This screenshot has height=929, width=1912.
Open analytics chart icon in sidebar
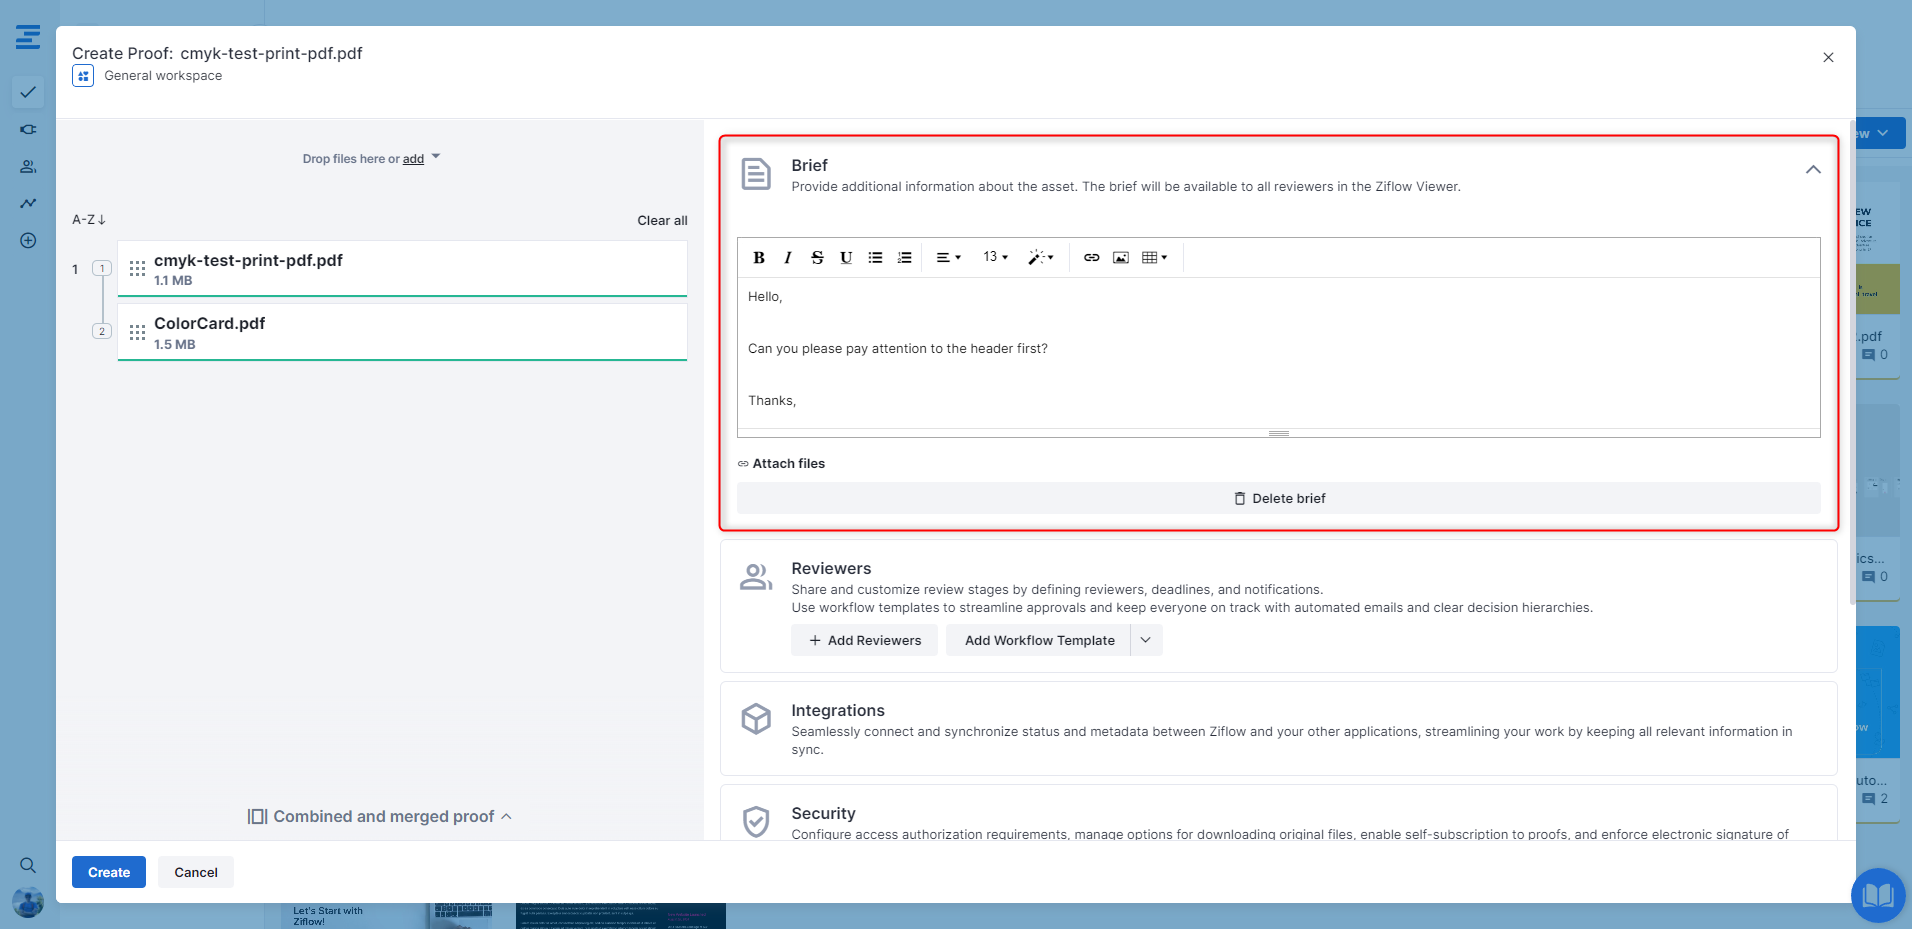click(x=28, y=203)
